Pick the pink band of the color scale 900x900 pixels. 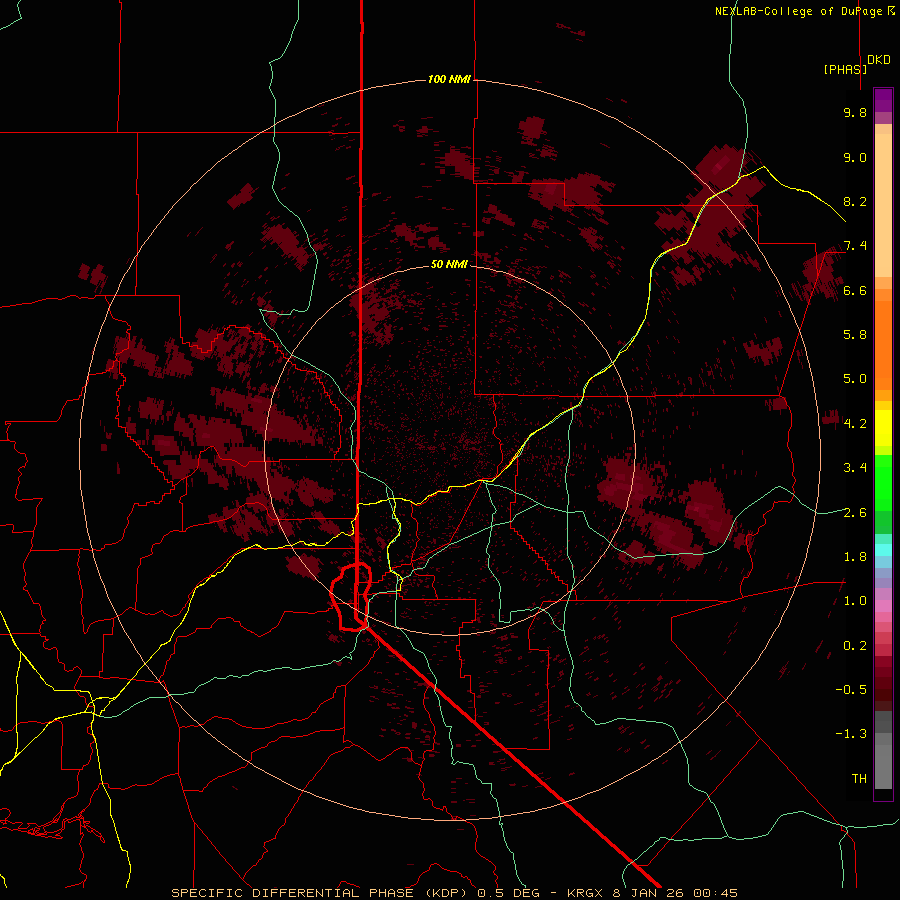point(883,606)
